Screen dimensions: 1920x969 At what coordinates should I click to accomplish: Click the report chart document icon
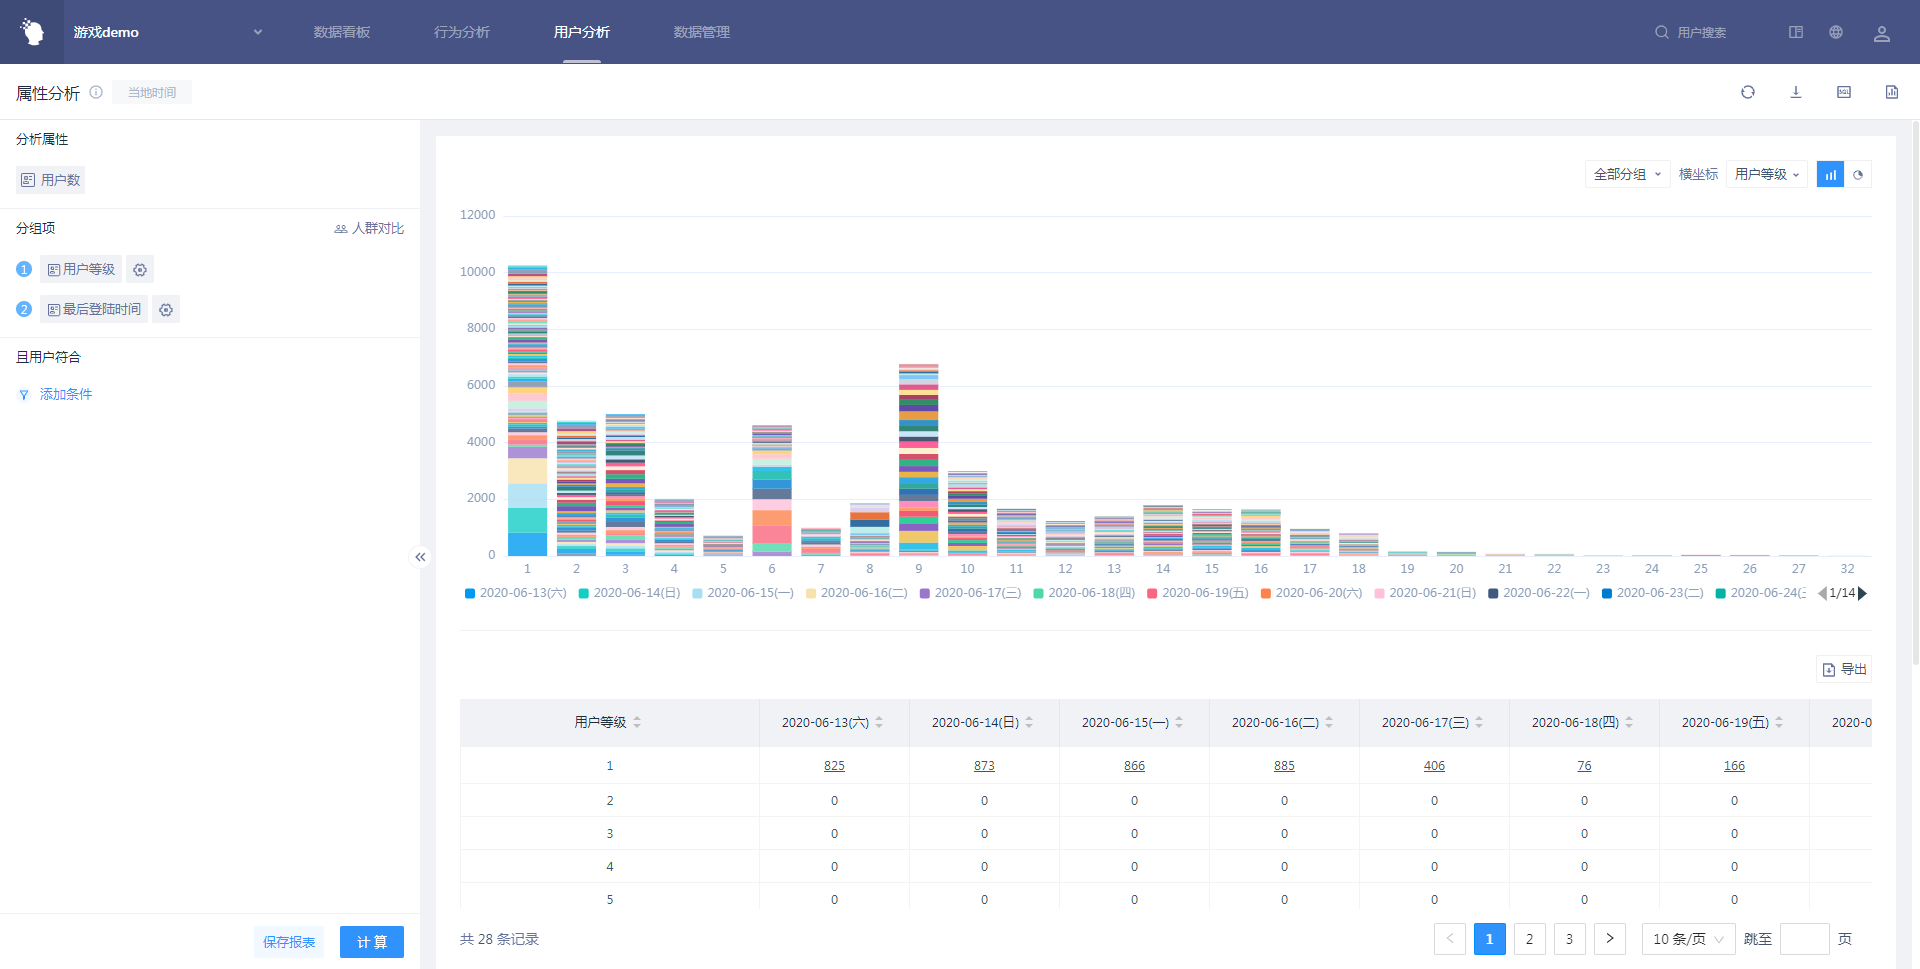pyautogui.click(x=1891, y=92)
